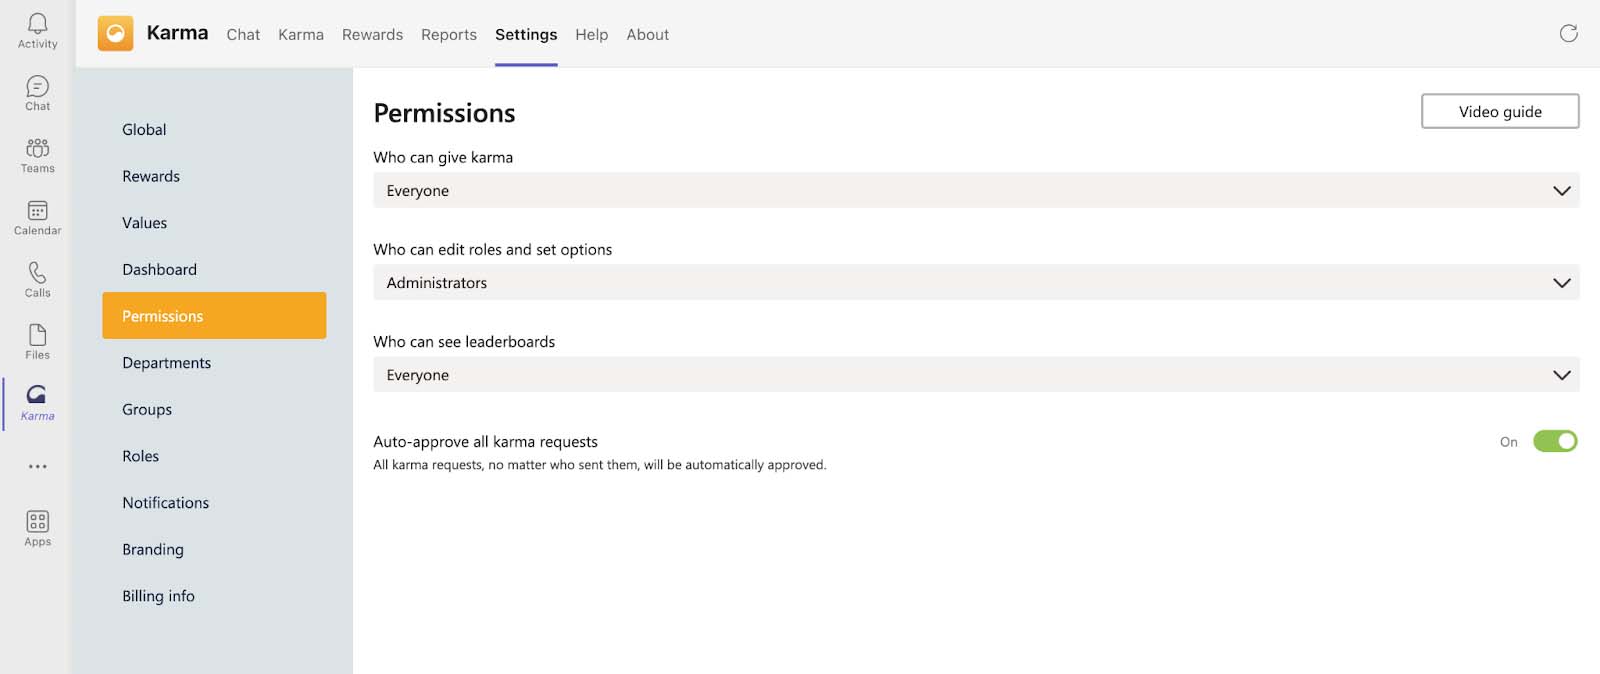The image size is (1600, 674).
Task: Open Chat in the Teams sidebar
Action: [37, 93]
